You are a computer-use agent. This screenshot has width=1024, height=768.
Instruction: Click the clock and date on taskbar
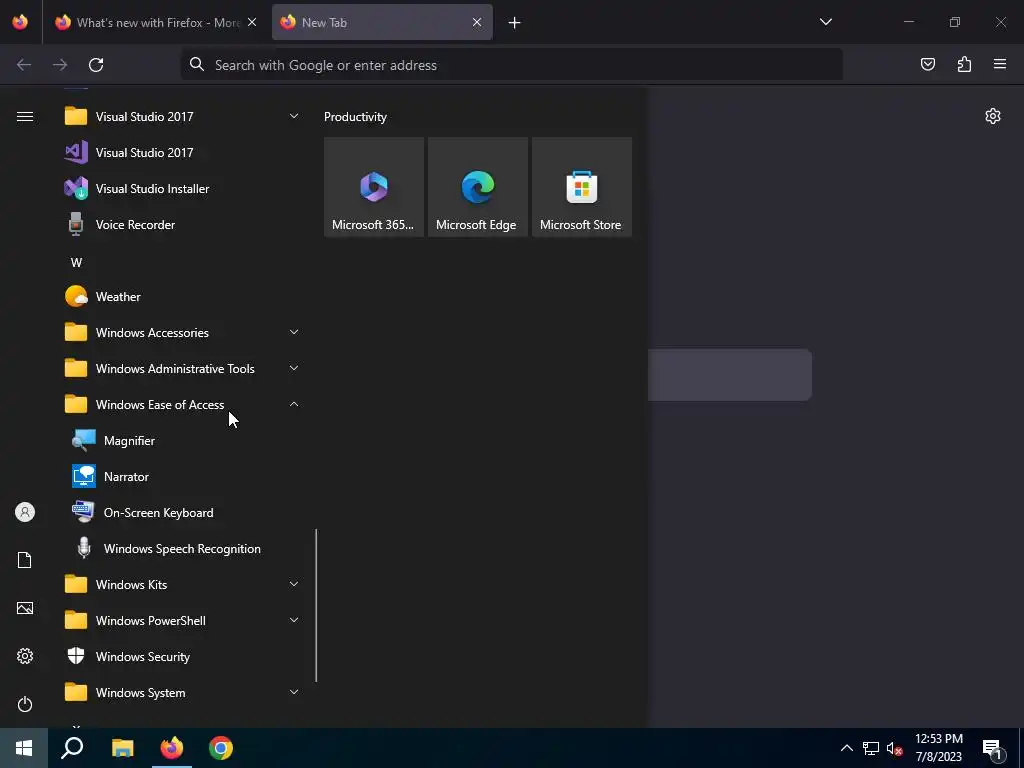coord(938,748)
